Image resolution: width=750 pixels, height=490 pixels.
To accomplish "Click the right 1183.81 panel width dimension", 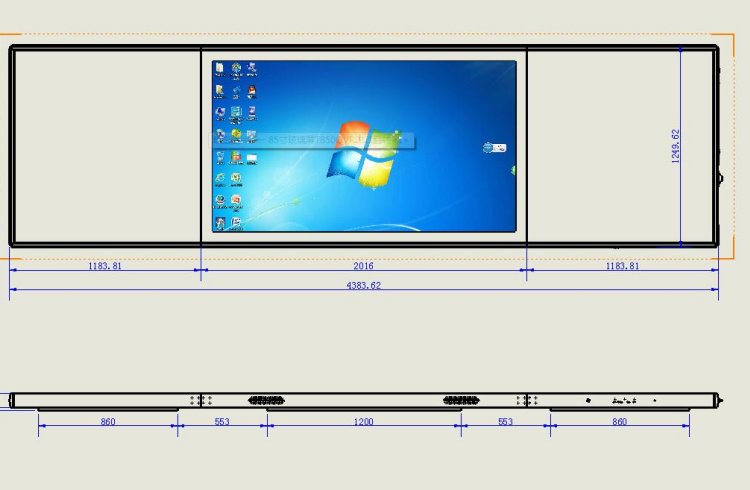I will [622, 266].
